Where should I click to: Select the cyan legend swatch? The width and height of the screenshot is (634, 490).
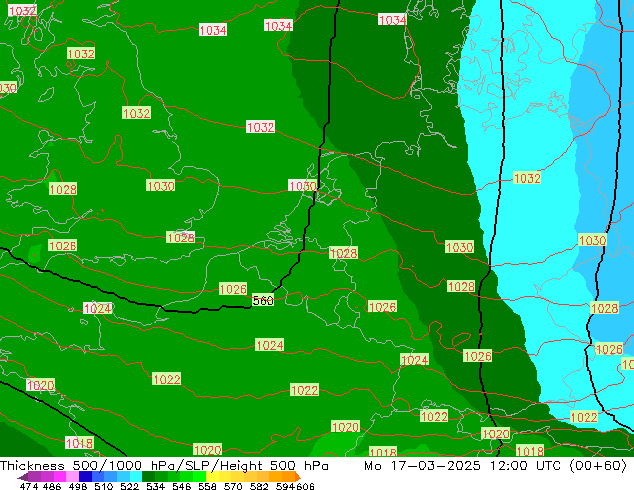(x=136, y=476)
